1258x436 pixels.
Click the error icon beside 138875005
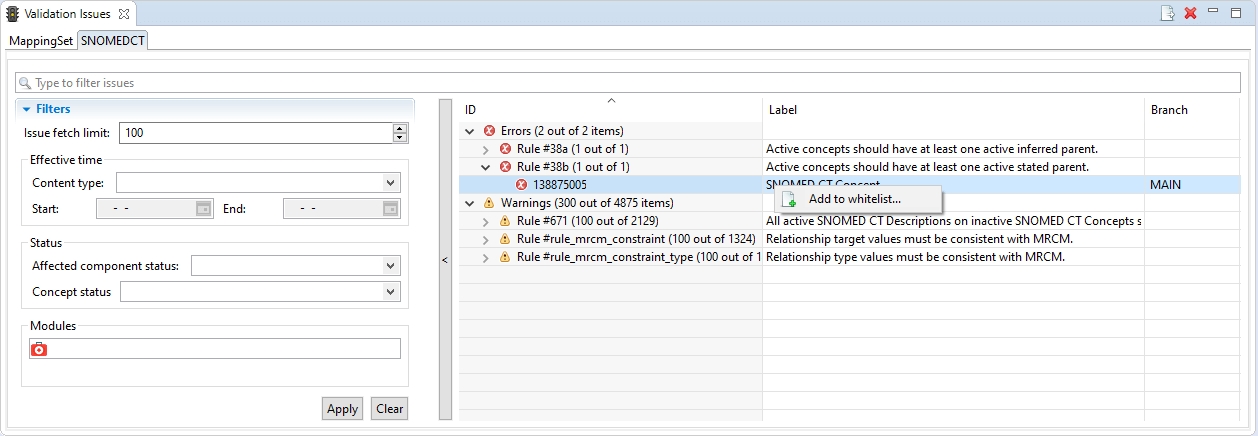[521, 185]
